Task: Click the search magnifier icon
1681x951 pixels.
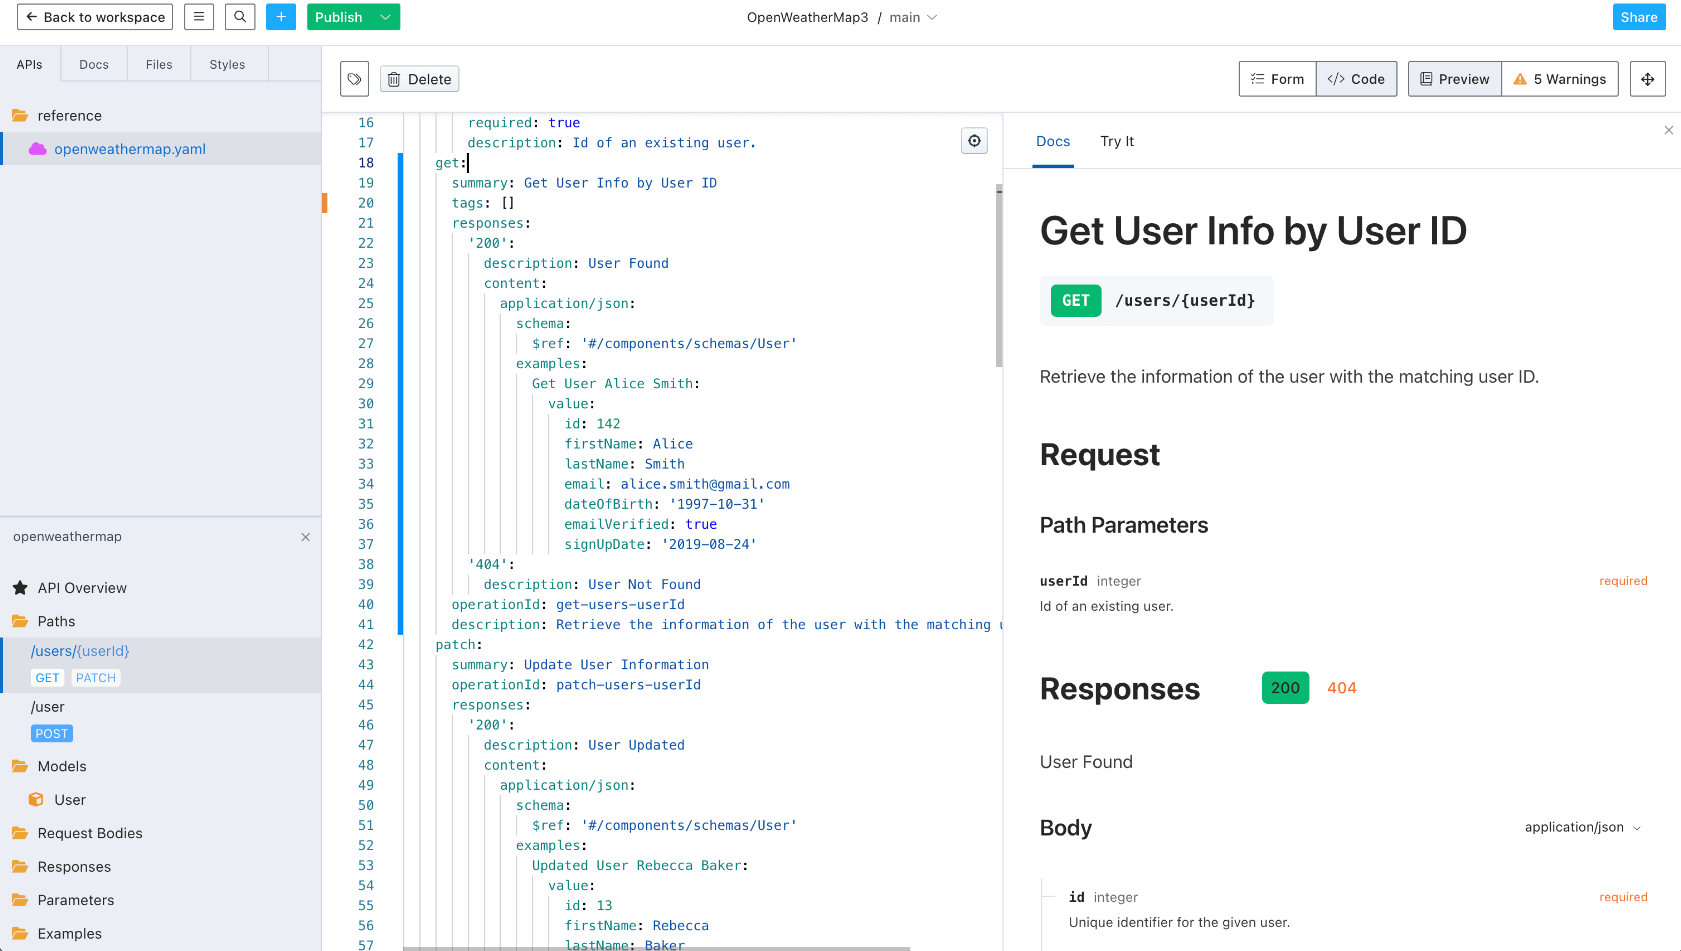Action: pyautogui.click(x=240, y=17)
